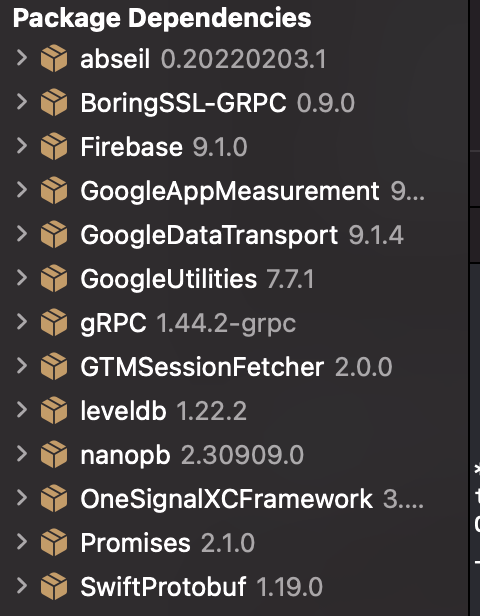Click leveldb version 1.22.2

click(211, 411)
